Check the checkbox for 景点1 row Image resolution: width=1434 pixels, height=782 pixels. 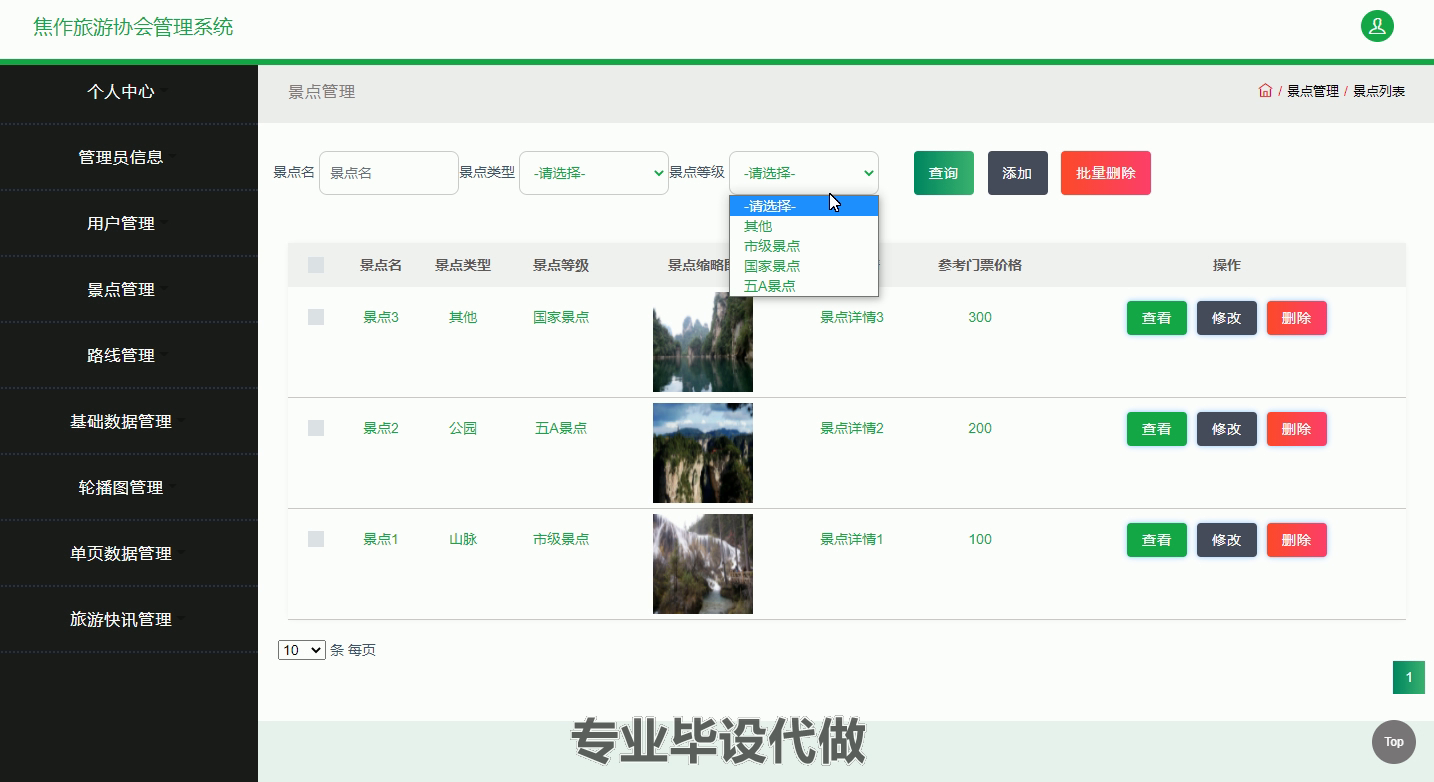coord(316,539)
